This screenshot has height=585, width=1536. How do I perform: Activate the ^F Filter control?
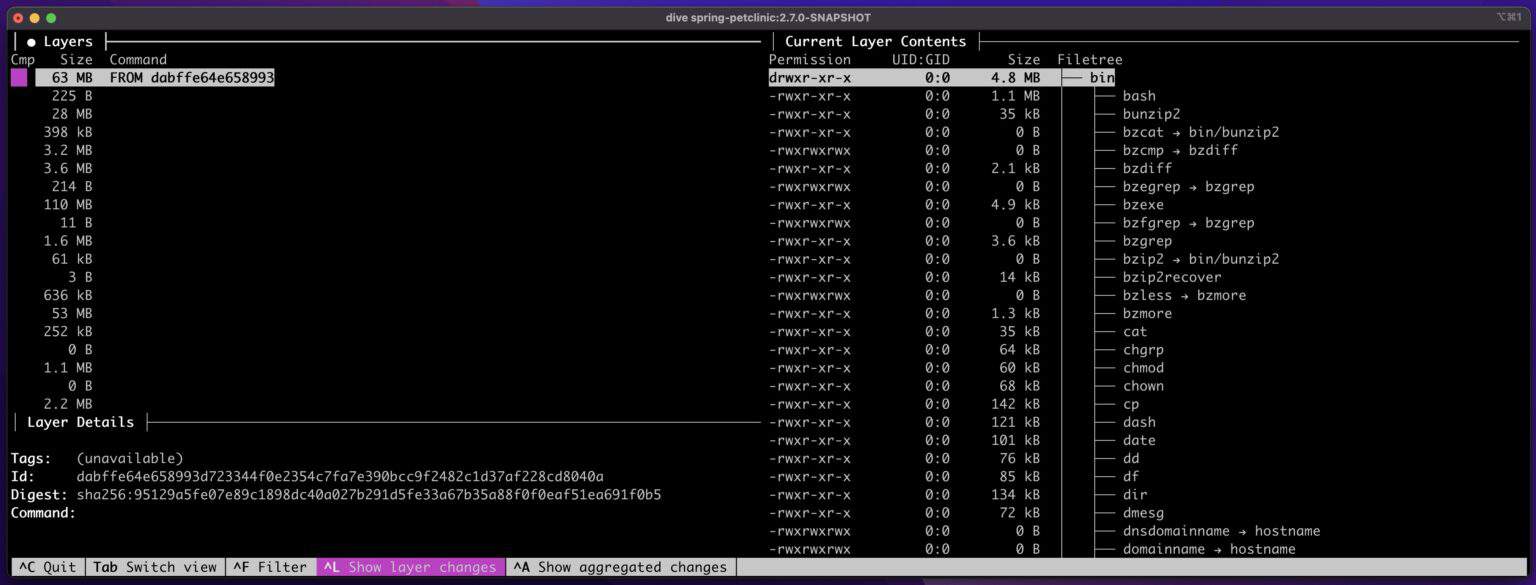269,567
